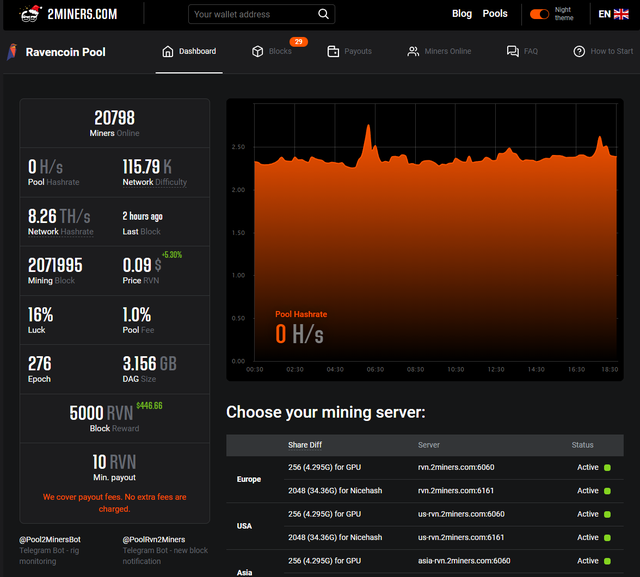Click the pool hashrate chart peak
The image size is (640, 577).
click(369, 126)
